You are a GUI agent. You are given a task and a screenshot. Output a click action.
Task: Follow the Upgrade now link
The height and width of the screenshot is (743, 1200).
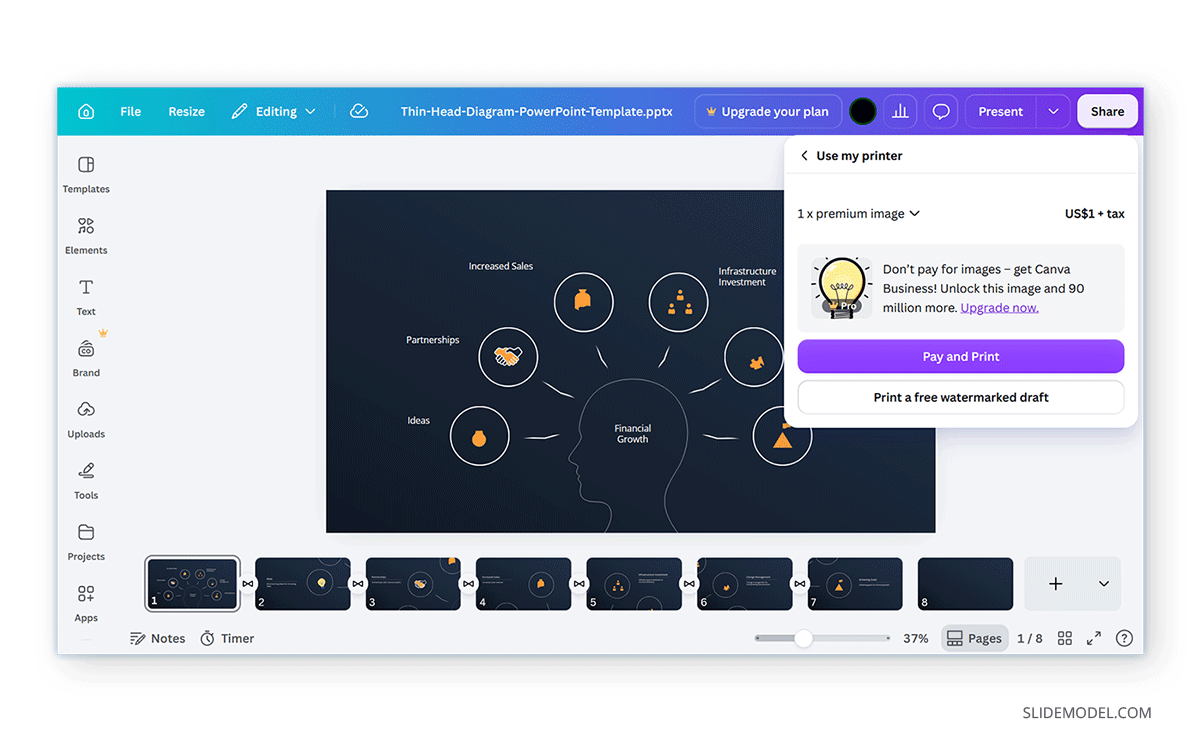pyautogui.click(x=999, y=308)
